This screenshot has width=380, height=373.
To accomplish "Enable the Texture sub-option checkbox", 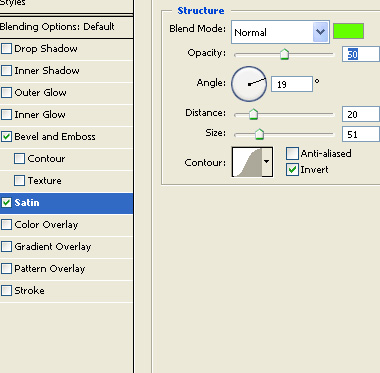I will point(19,181).
